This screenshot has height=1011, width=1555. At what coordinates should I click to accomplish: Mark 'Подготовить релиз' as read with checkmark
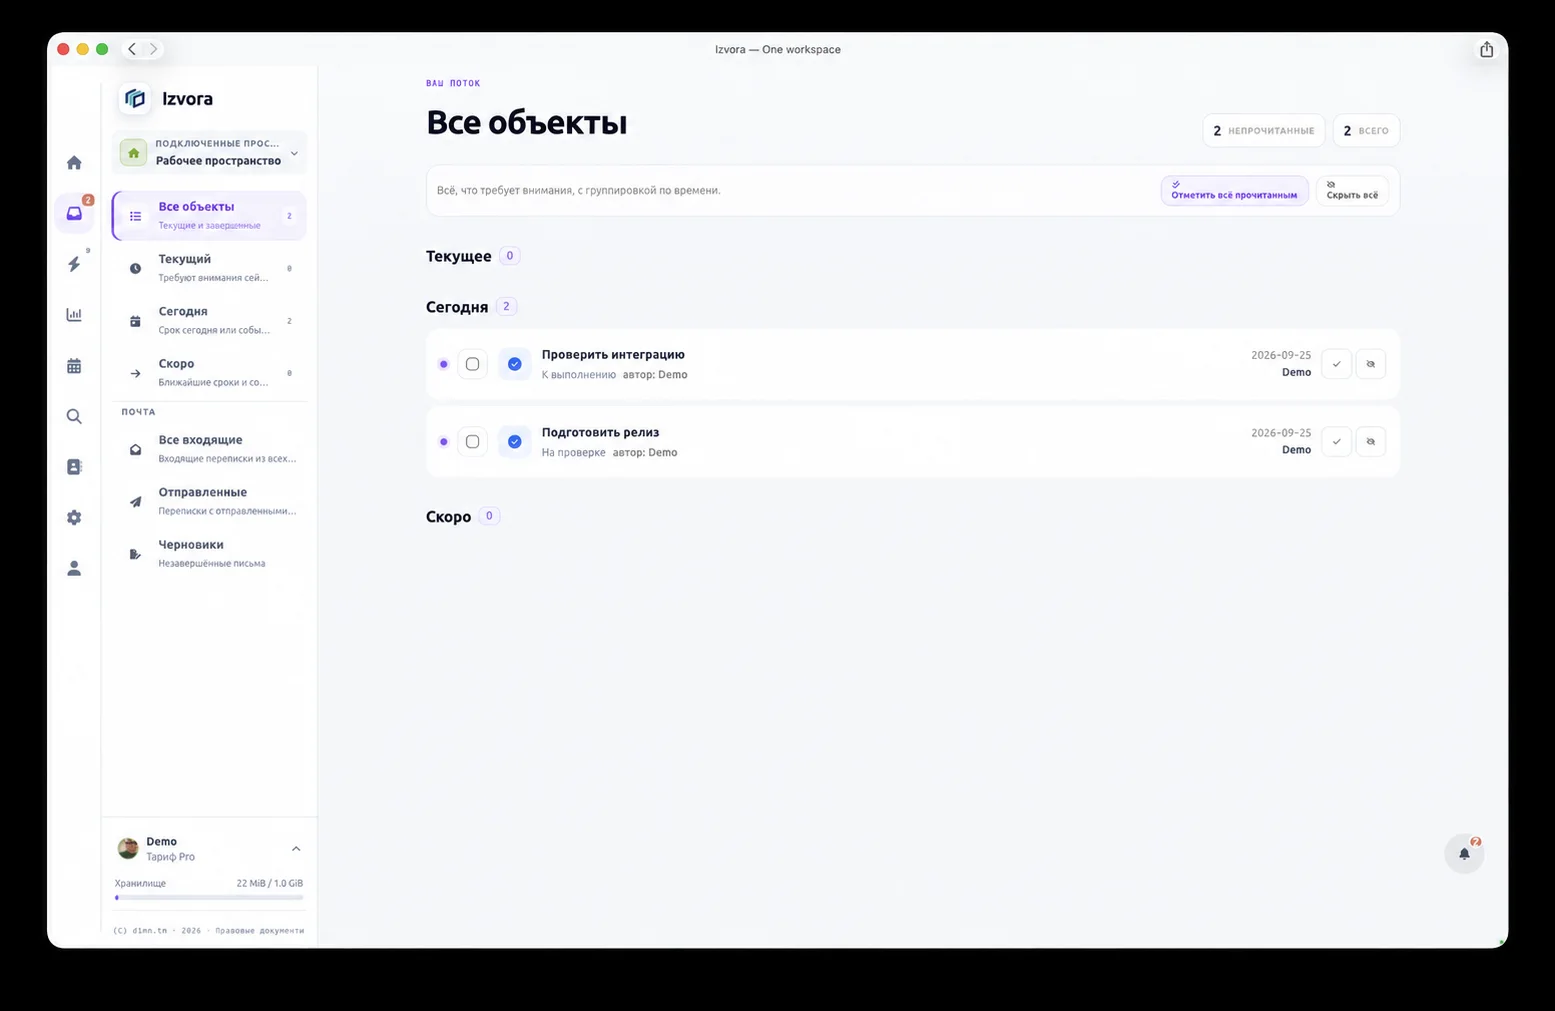[1336, 442]
